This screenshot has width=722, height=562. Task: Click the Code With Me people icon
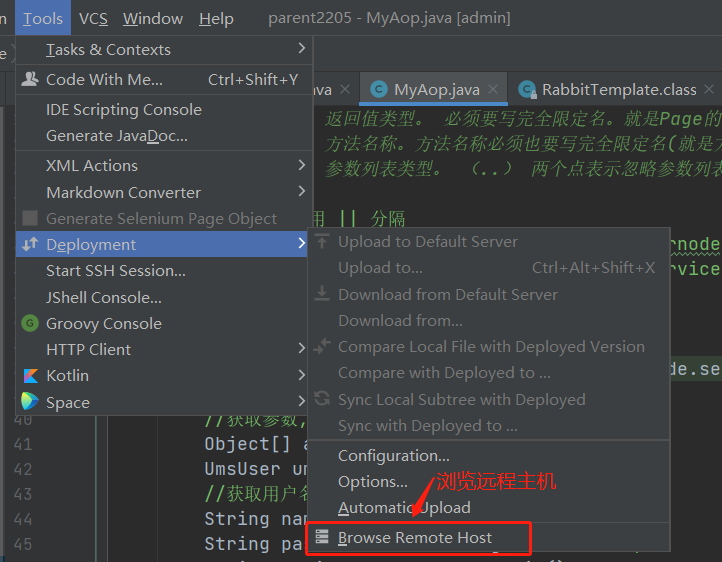click(30, 79)
